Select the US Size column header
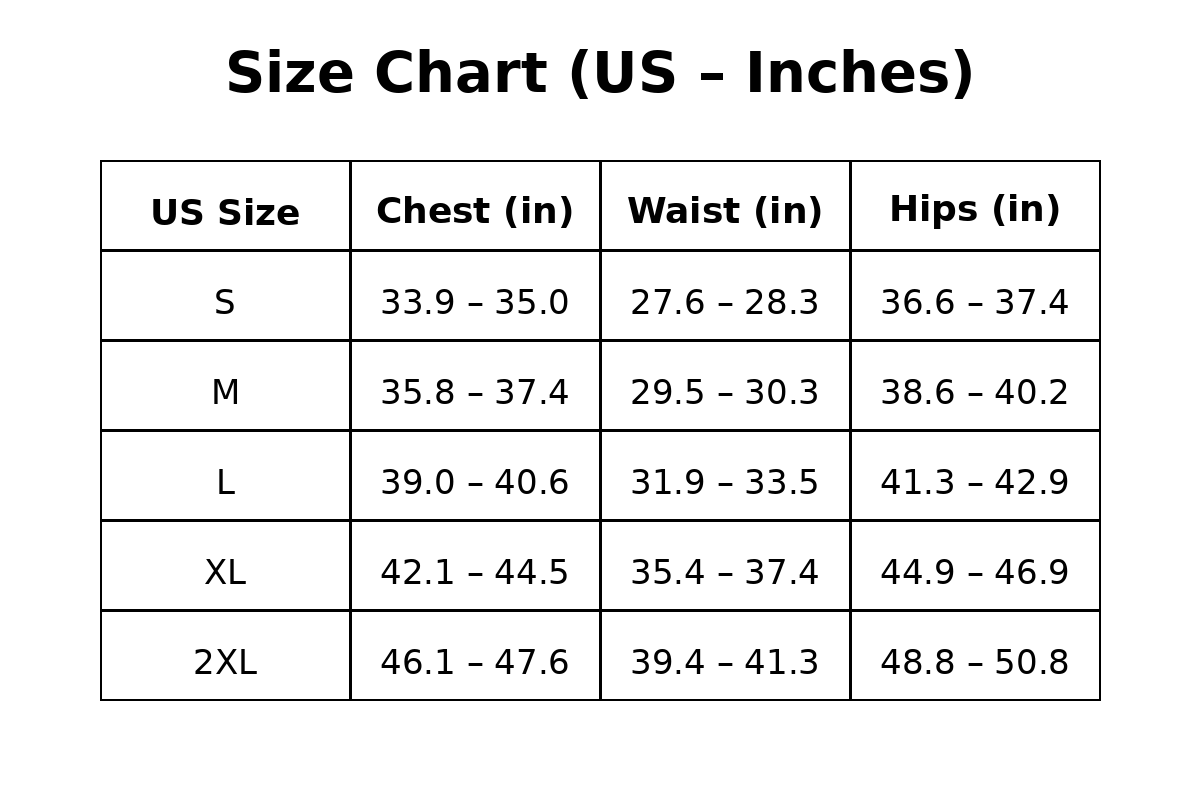This screenshot has height=792, width=1200. pos(225,213)
